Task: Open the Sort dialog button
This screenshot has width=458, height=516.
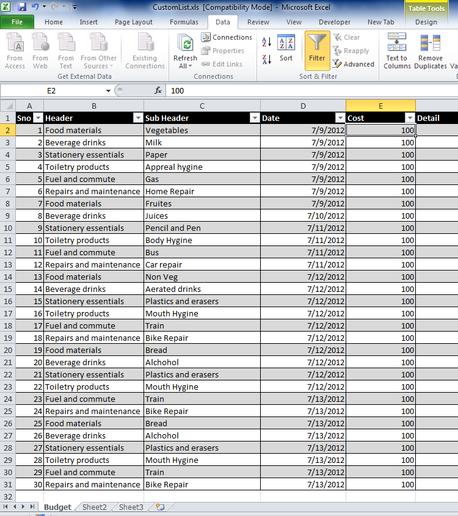Action: coord(286,49)
